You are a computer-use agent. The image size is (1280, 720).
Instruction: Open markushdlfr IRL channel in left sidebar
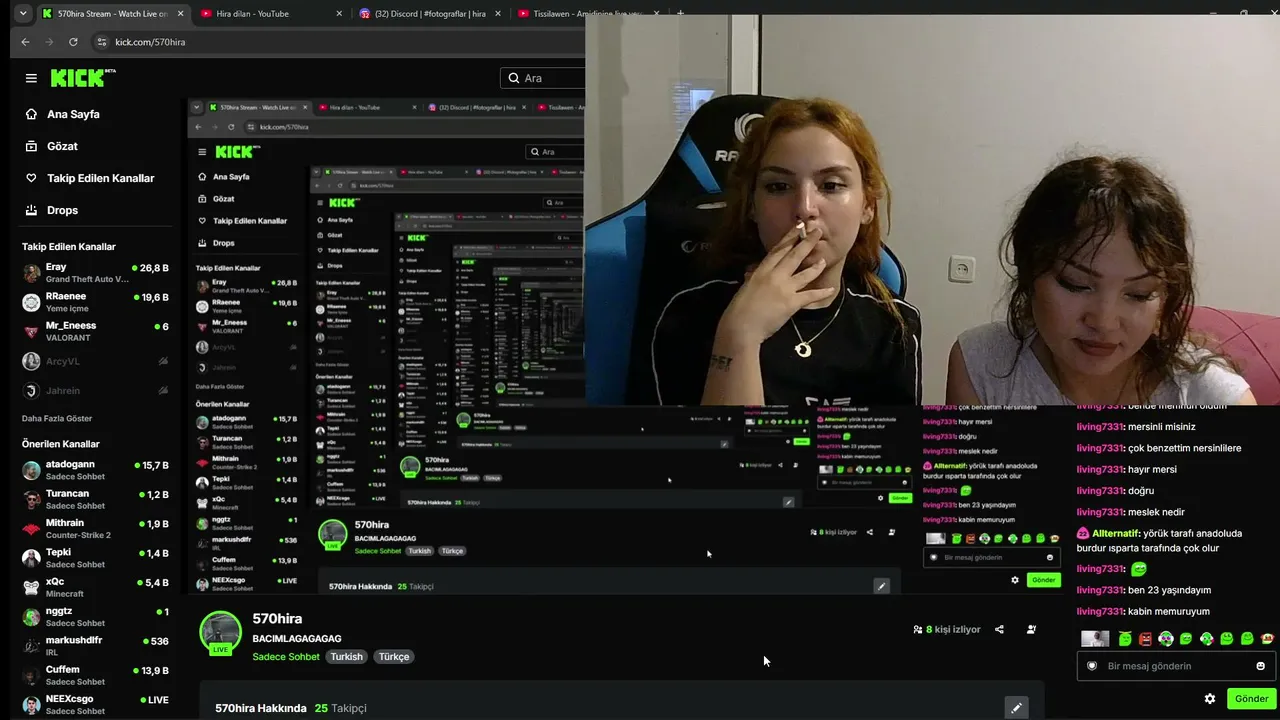pyautogui.click(x=95, y=645)
